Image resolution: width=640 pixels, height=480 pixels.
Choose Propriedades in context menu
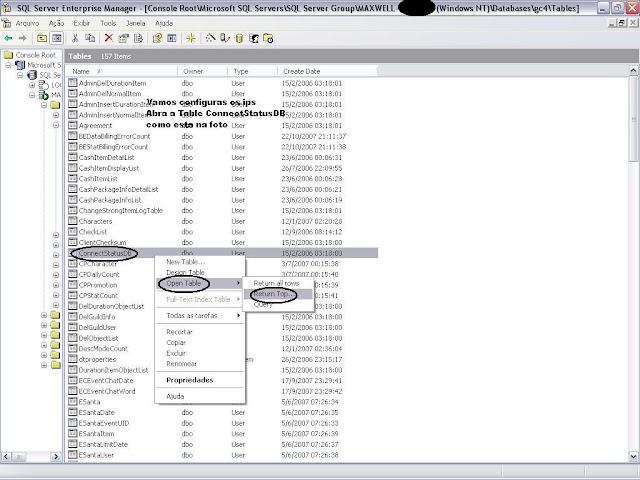click(200, 380)
